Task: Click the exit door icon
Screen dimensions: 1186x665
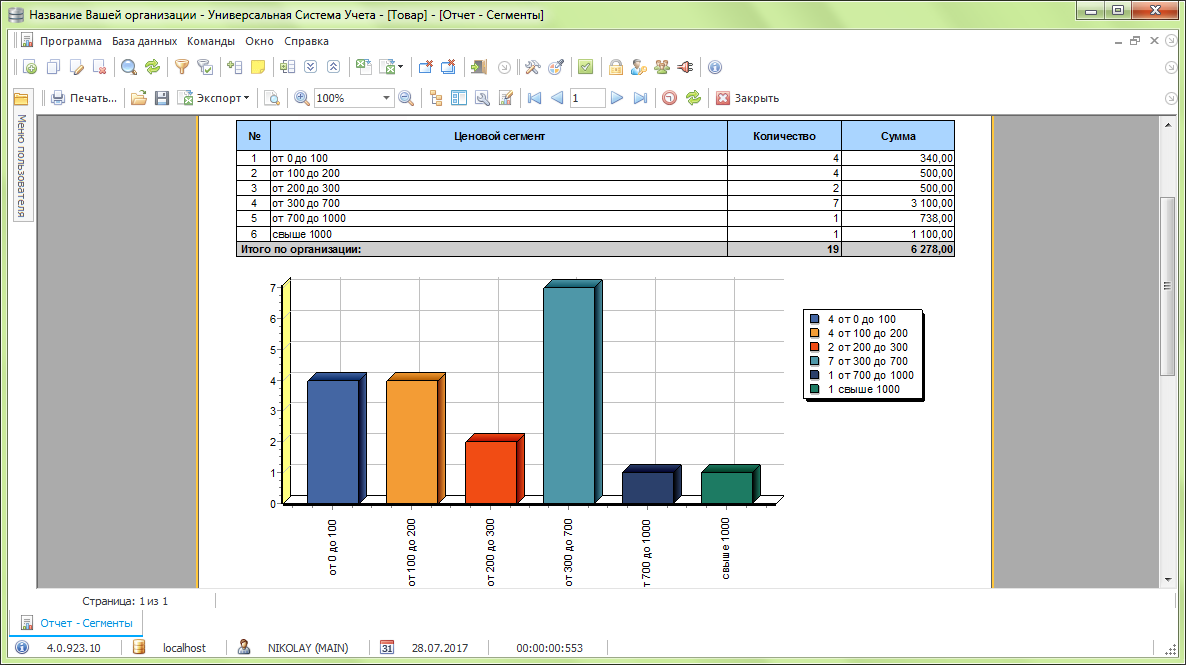Action: click(x=478, y=67)
